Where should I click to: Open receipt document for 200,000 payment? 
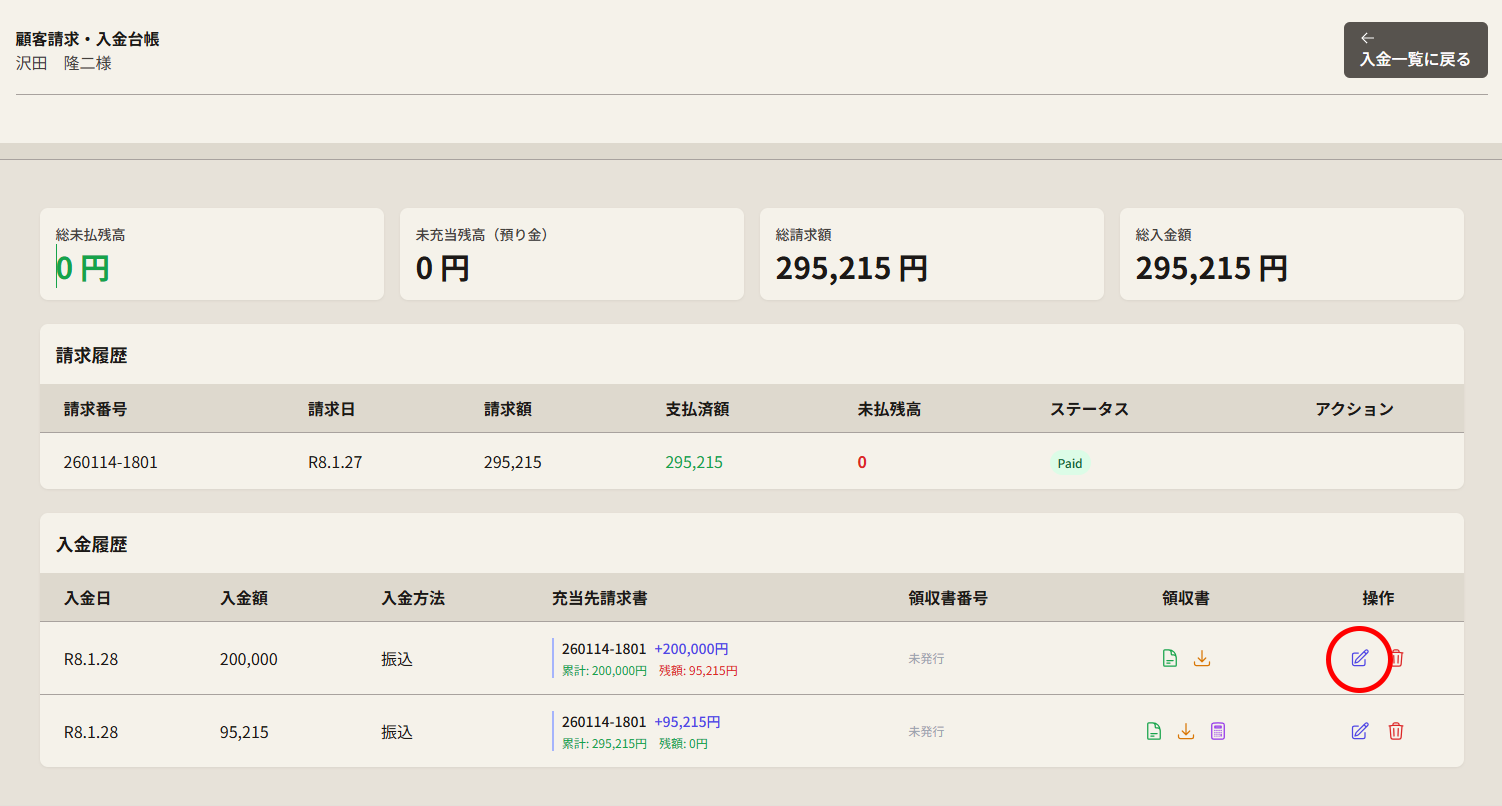pos(1169,658)
